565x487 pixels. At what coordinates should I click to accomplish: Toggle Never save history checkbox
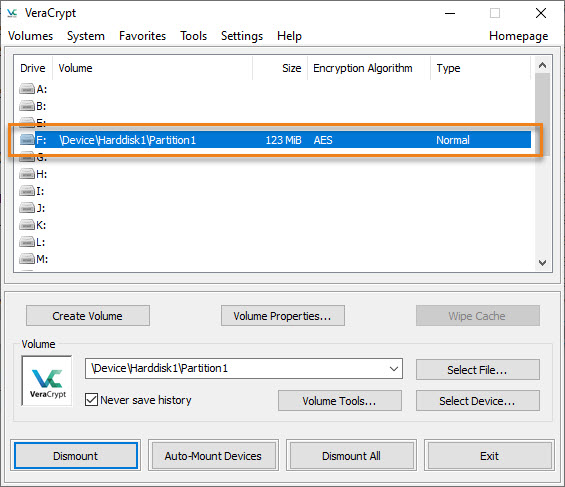click(92, 399)
